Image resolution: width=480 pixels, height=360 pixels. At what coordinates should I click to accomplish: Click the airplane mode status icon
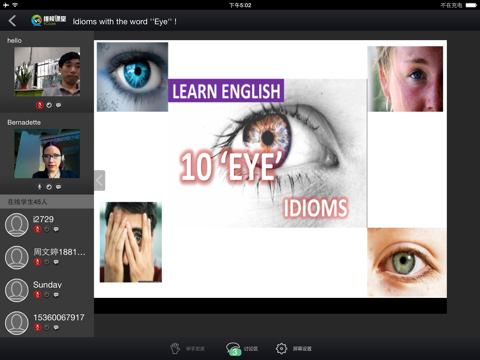[6, 5]
